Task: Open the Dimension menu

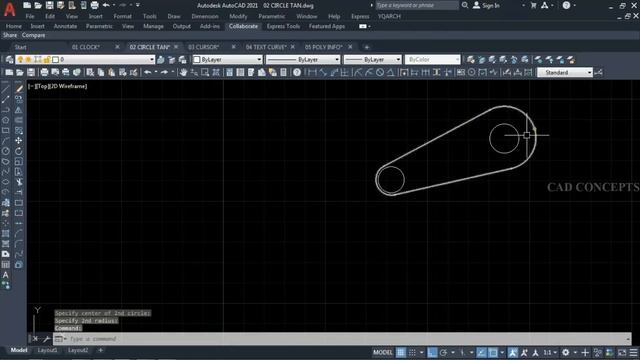Action: click(x=205, y=16)
